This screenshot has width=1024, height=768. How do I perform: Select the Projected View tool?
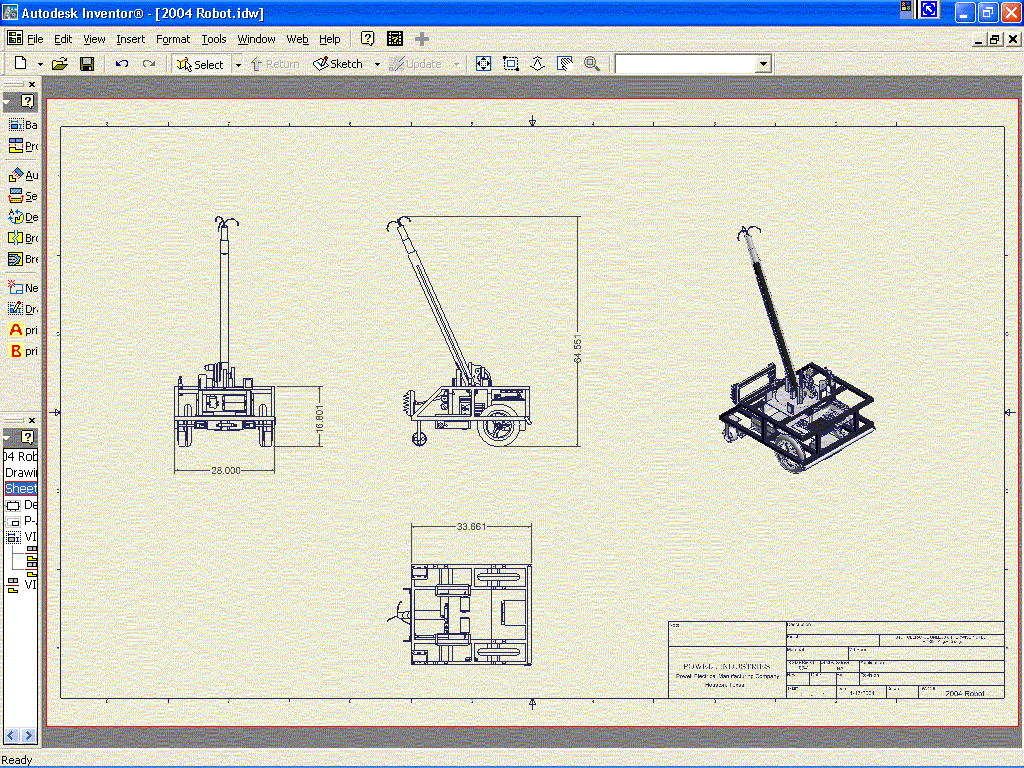point(22,146)
